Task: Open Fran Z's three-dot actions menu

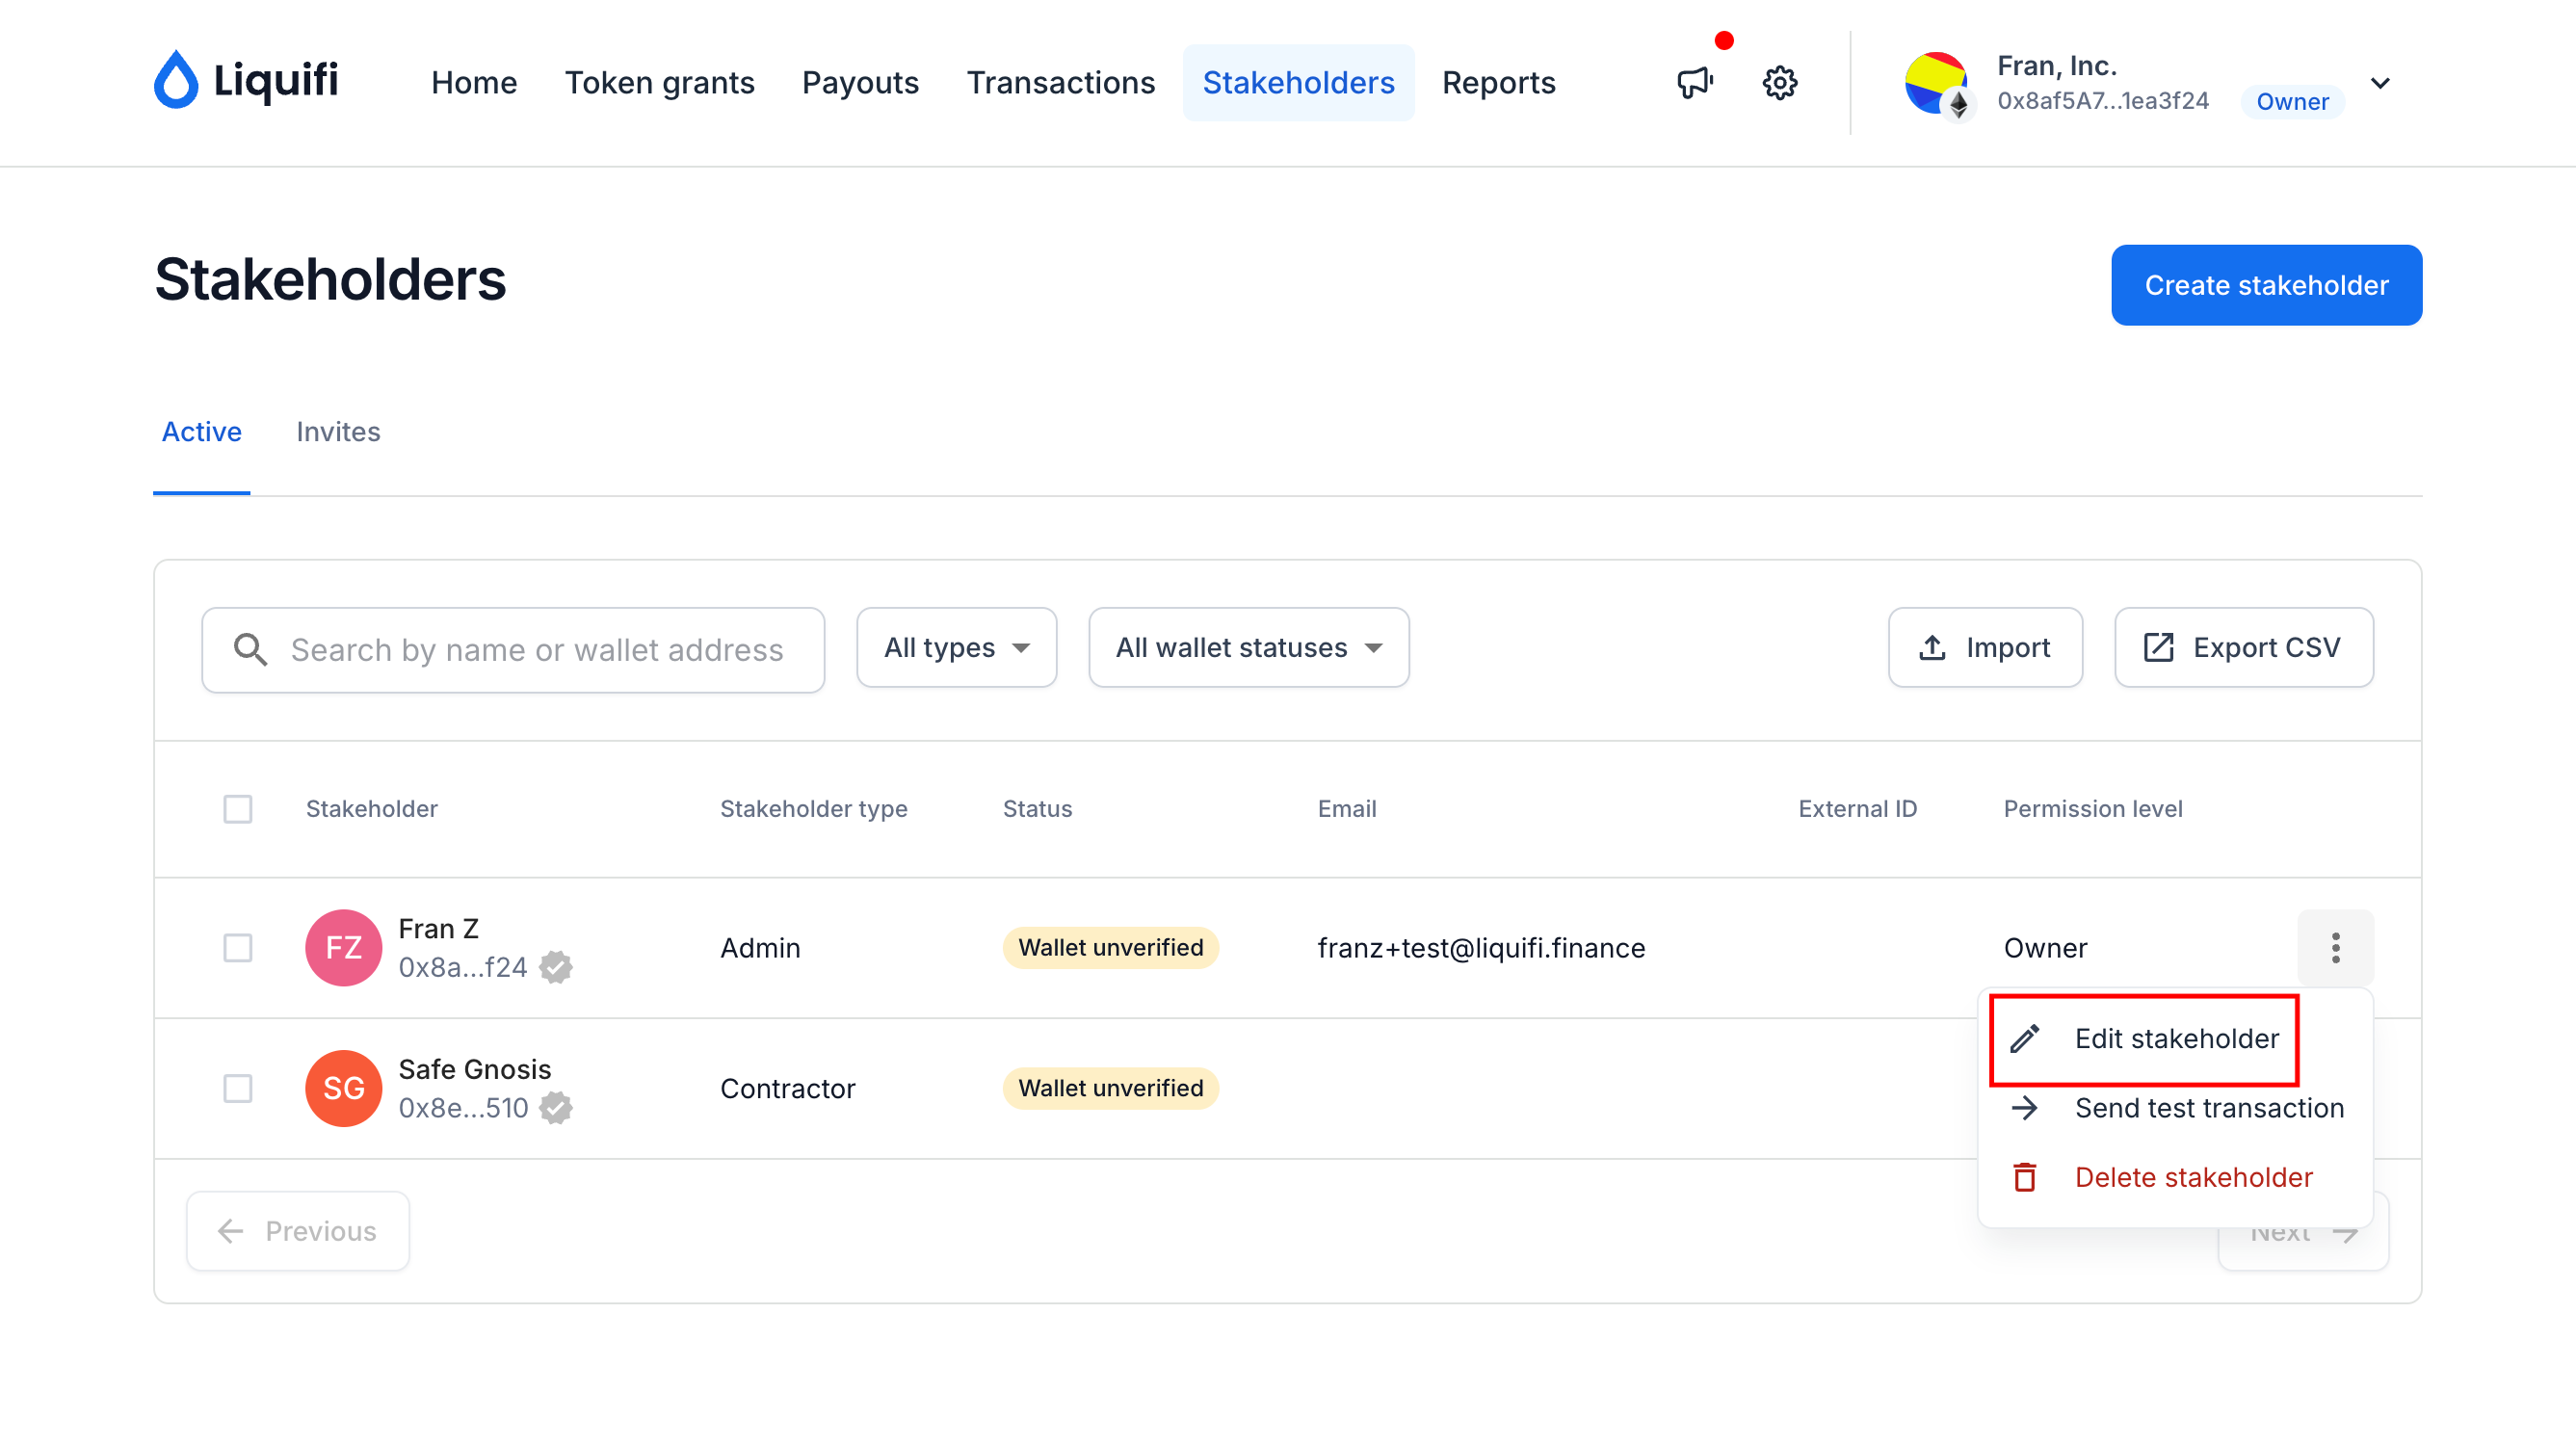Action: [2335, 947]
